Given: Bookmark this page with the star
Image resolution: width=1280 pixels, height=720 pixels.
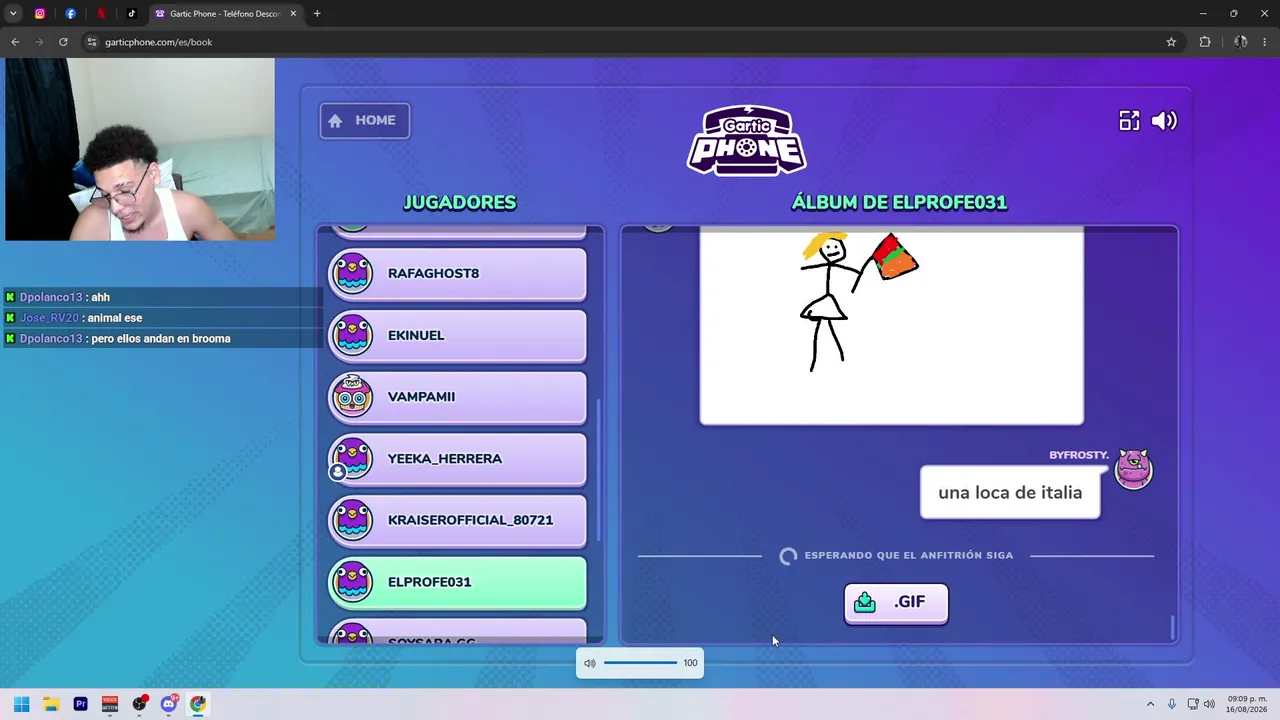Looking at the screenshot, I should point(1171,42).
